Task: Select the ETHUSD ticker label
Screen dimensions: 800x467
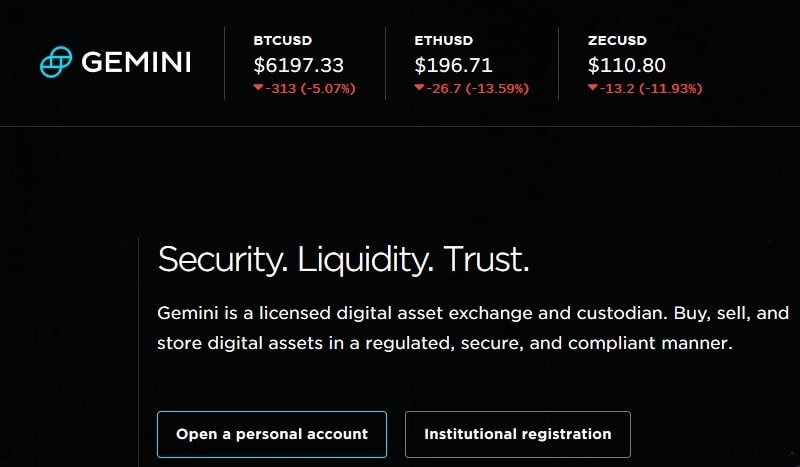Action: point(444,41)
